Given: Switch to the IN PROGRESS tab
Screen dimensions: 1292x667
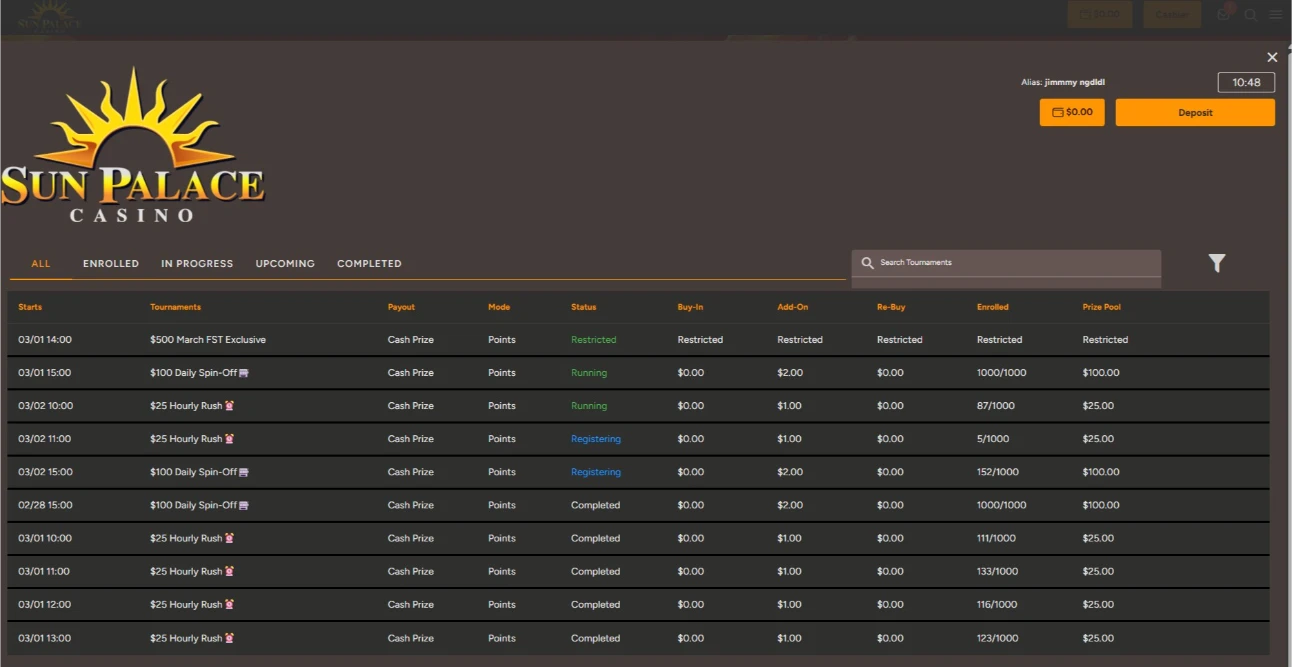Looking at the screenshot, I should 197,263.
